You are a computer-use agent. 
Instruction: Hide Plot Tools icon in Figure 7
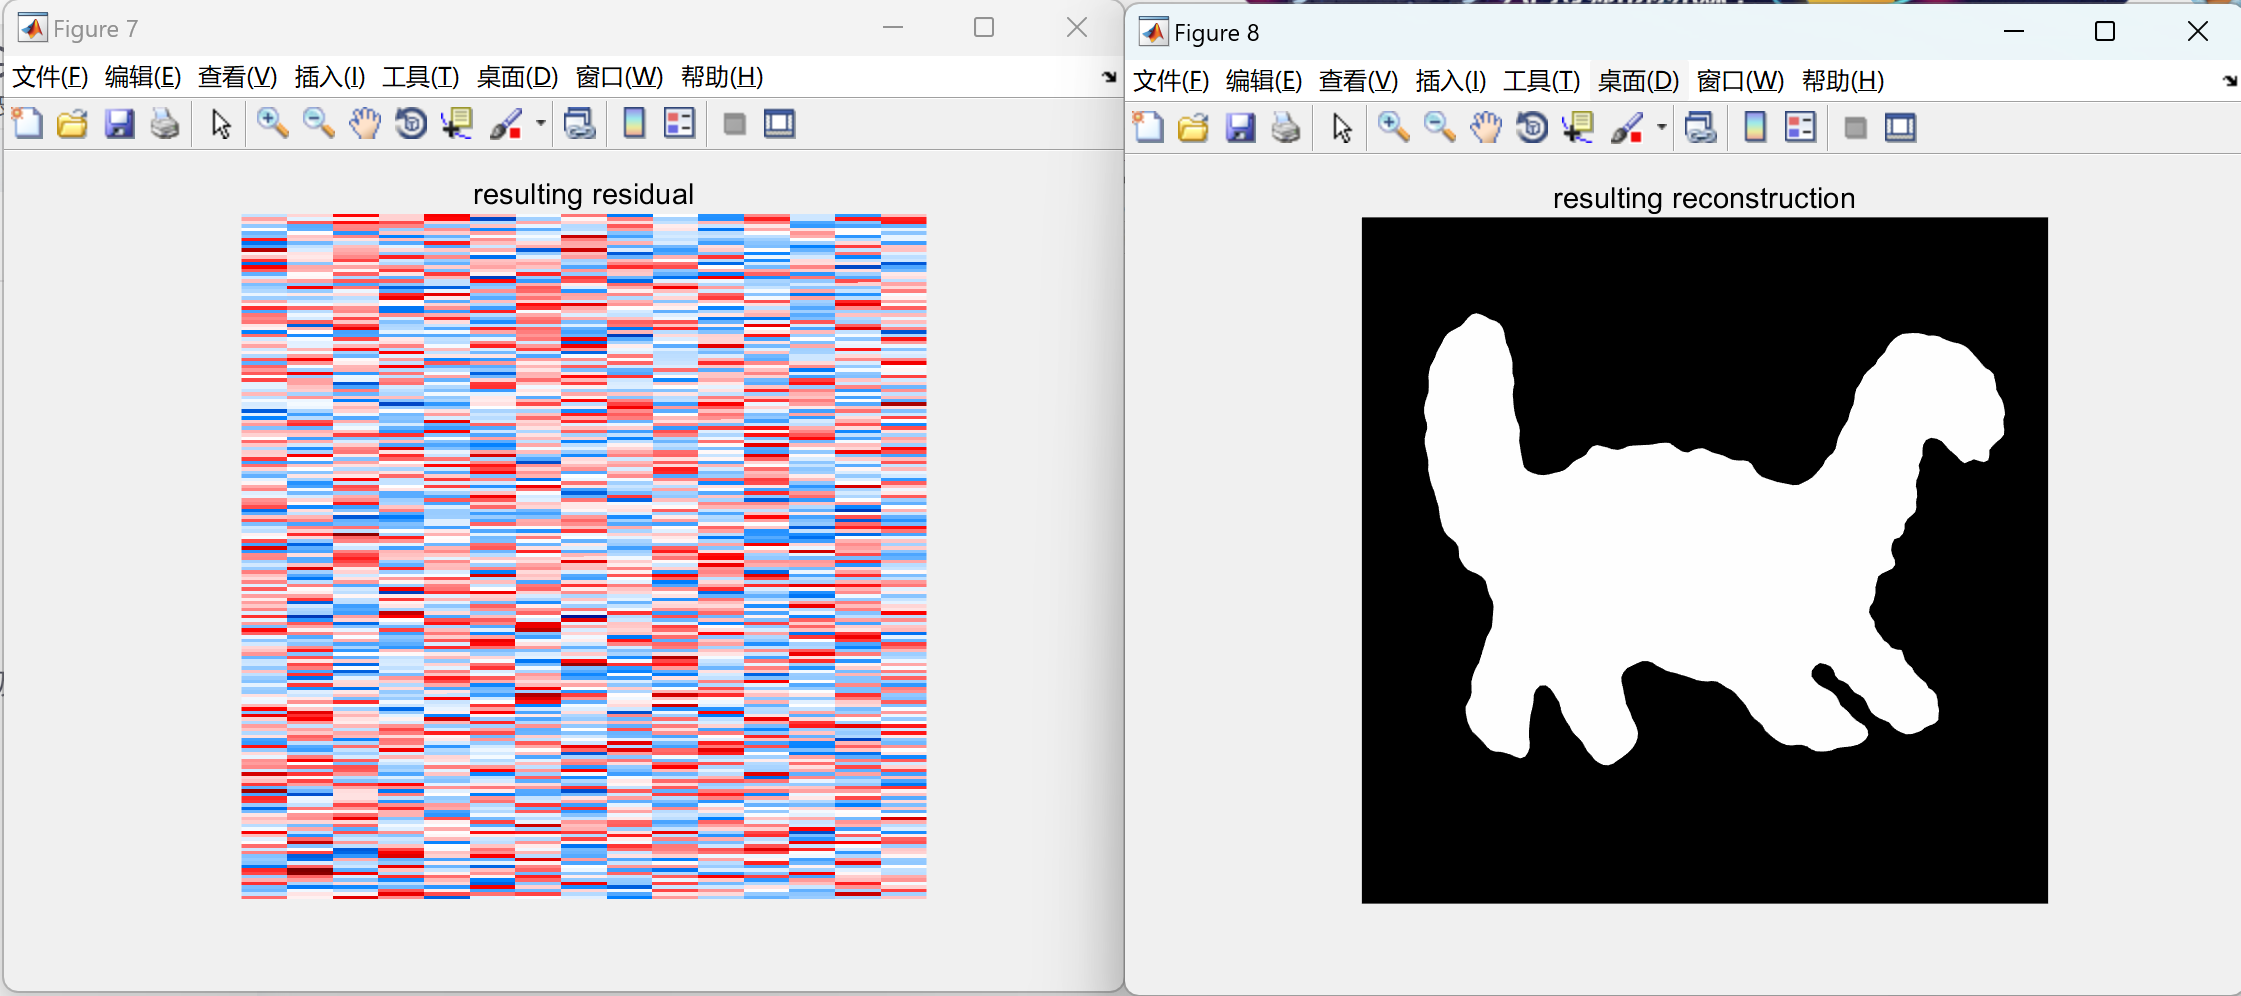tap(734, 124)
